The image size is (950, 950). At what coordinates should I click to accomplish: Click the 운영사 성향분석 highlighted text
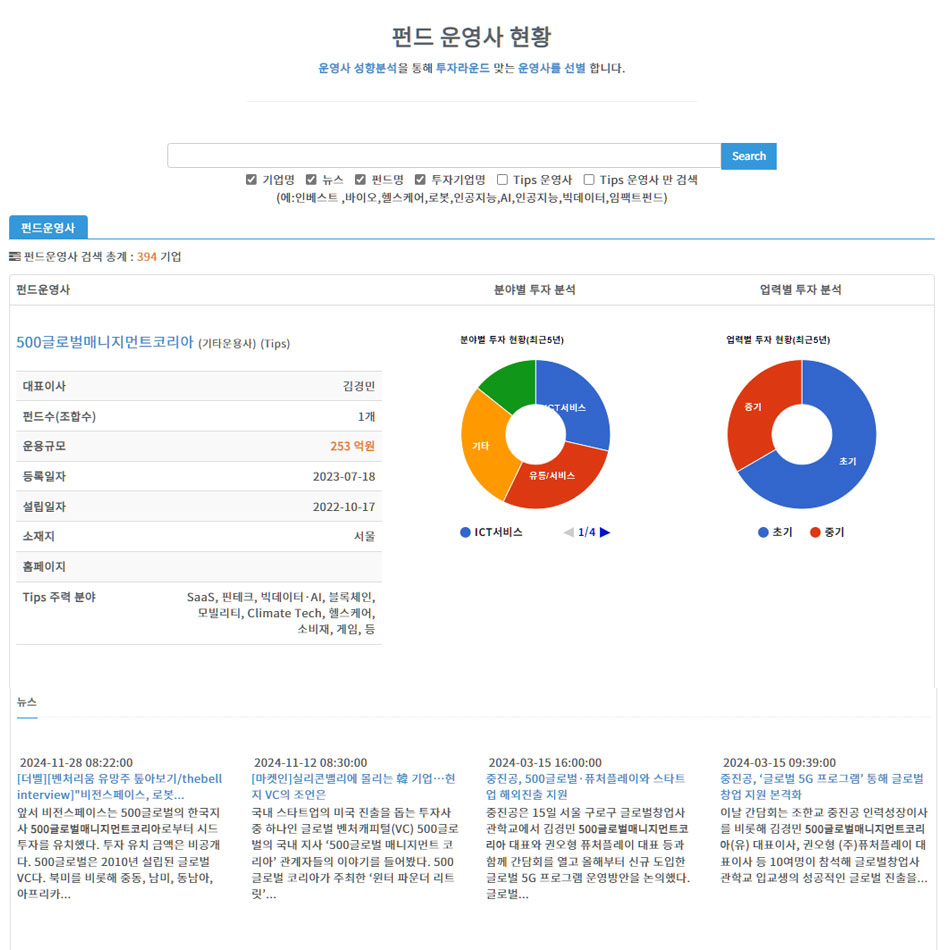point(357,68)
